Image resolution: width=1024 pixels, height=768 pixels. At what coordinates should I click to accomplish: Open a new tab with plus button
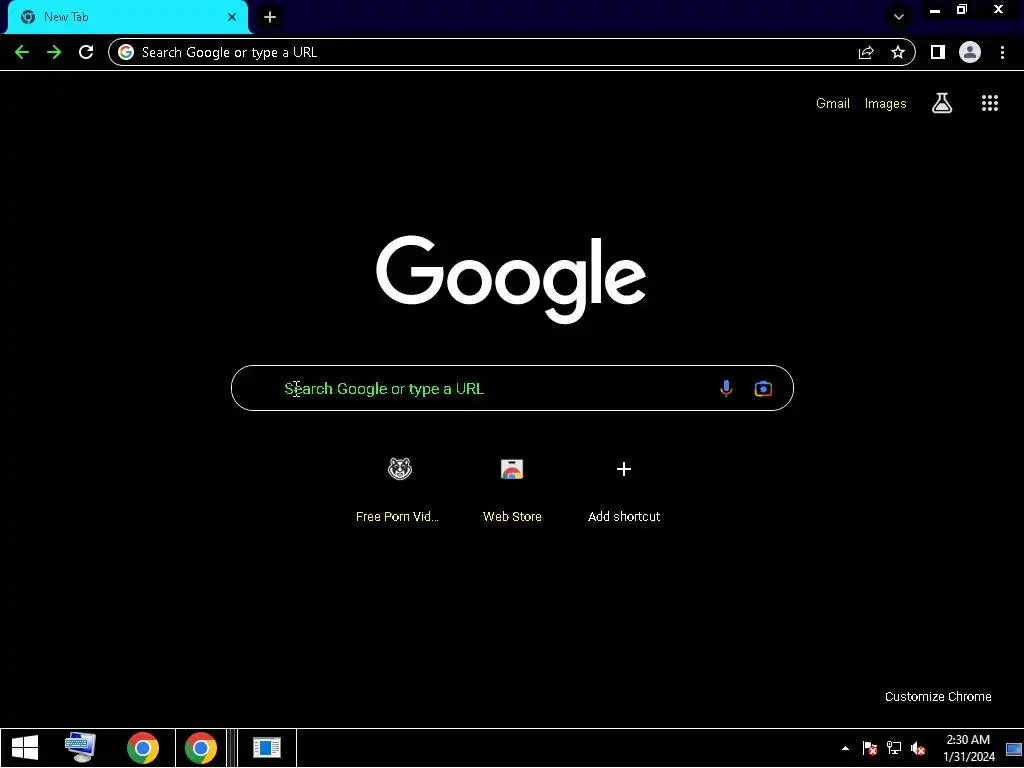(270, 17)
